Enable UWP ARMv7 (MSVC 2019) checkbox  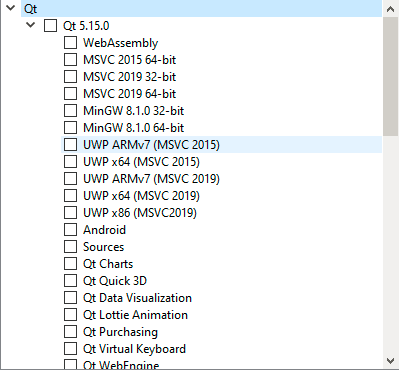click(70, 179)
